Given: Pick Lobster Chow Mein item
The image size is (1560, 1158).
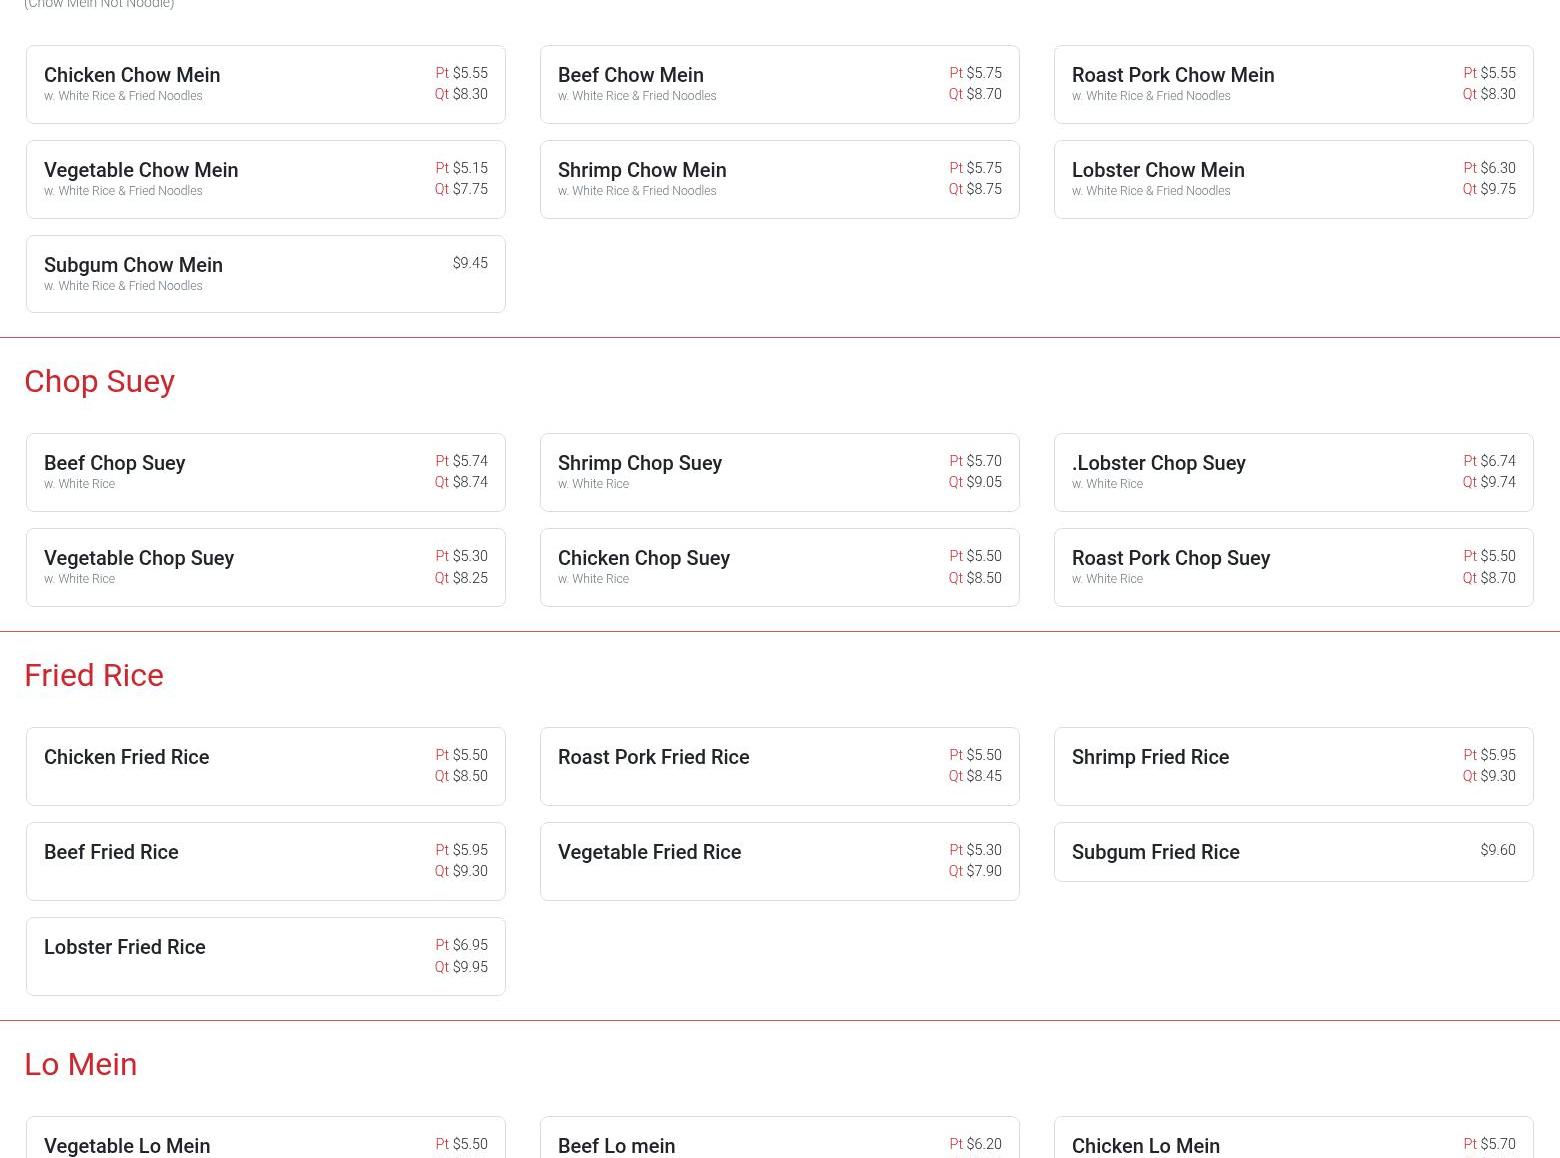Looking at the screenshot, I should [x=1293, y=179].
